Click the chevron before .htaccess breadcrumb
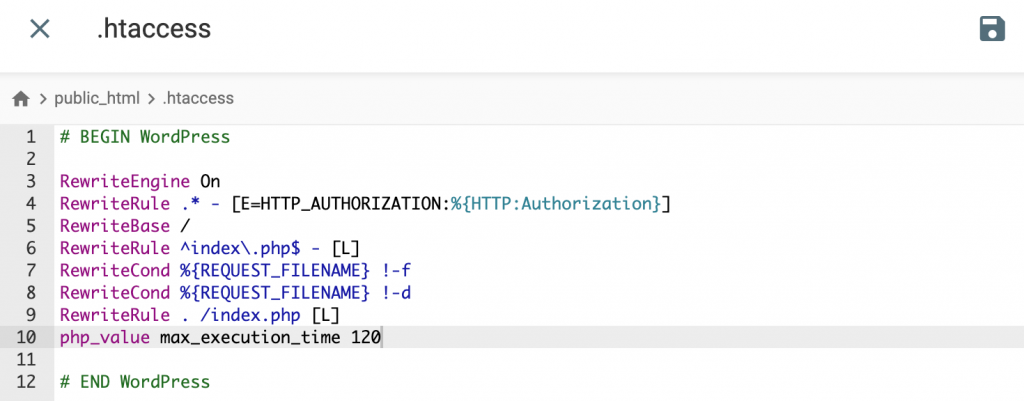This screenshot has width=1024, height=401. pyautogui.click(x=151, y=98)
